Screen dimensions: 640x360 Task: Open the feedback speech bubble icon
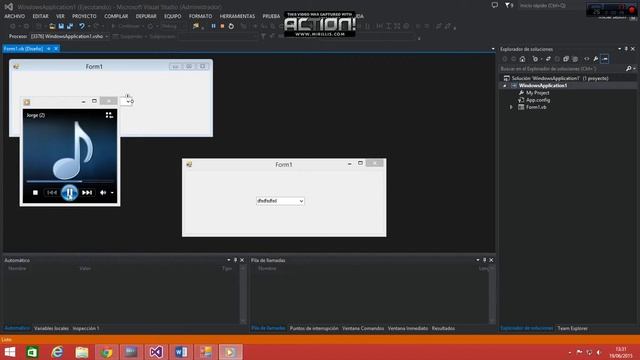pyautogui.click(x=495, y=5)
